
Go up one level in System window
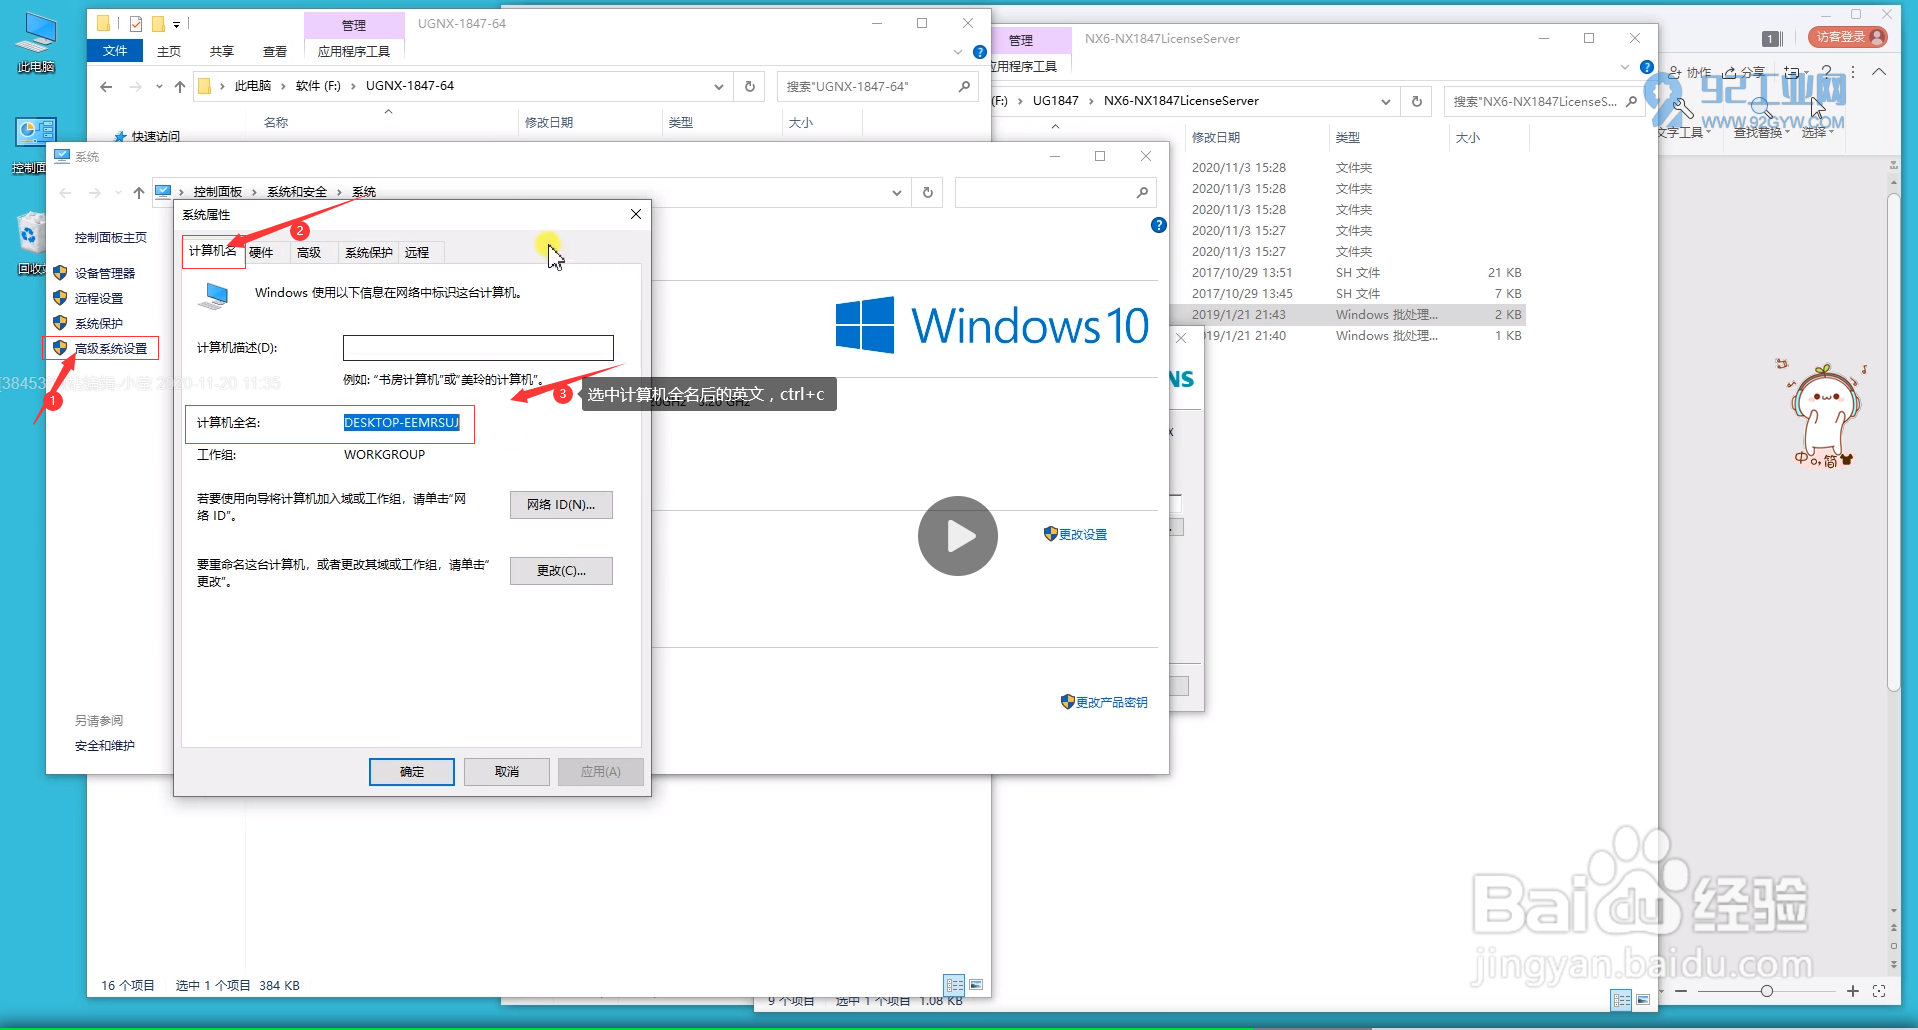point(139,192)
